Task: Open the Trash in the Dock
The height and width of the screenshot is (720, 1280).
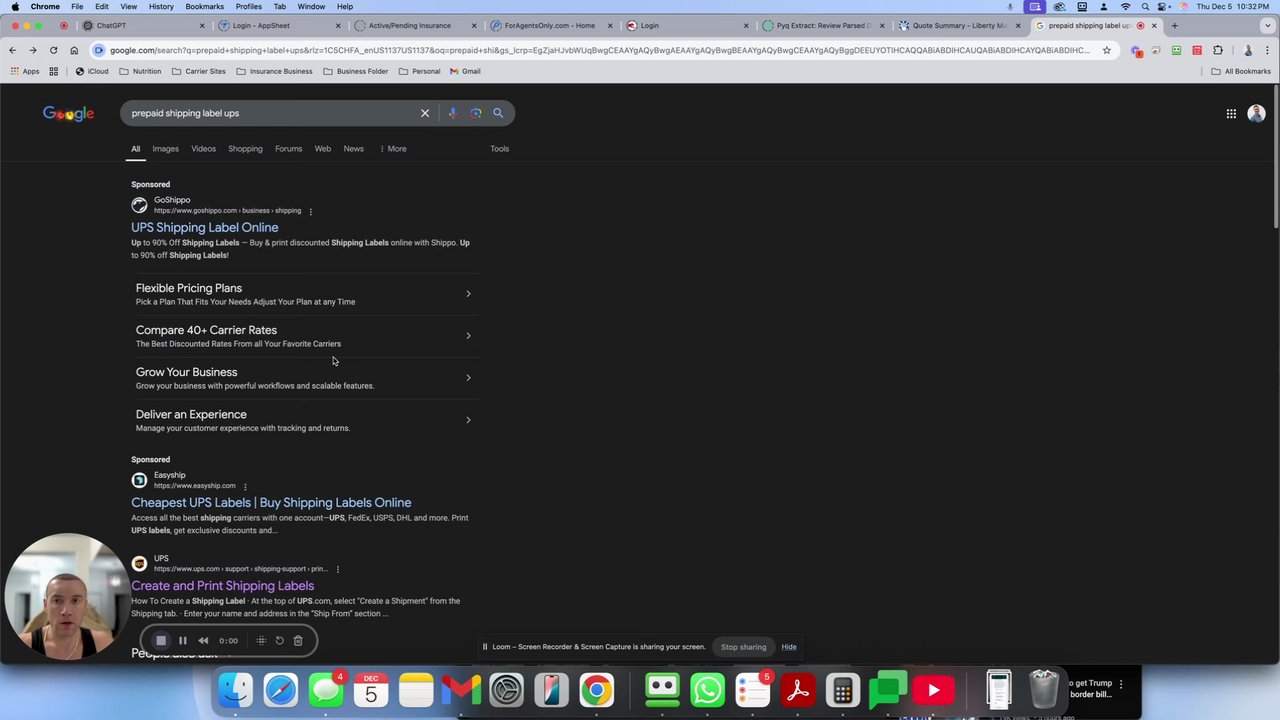Action: 1043,689
